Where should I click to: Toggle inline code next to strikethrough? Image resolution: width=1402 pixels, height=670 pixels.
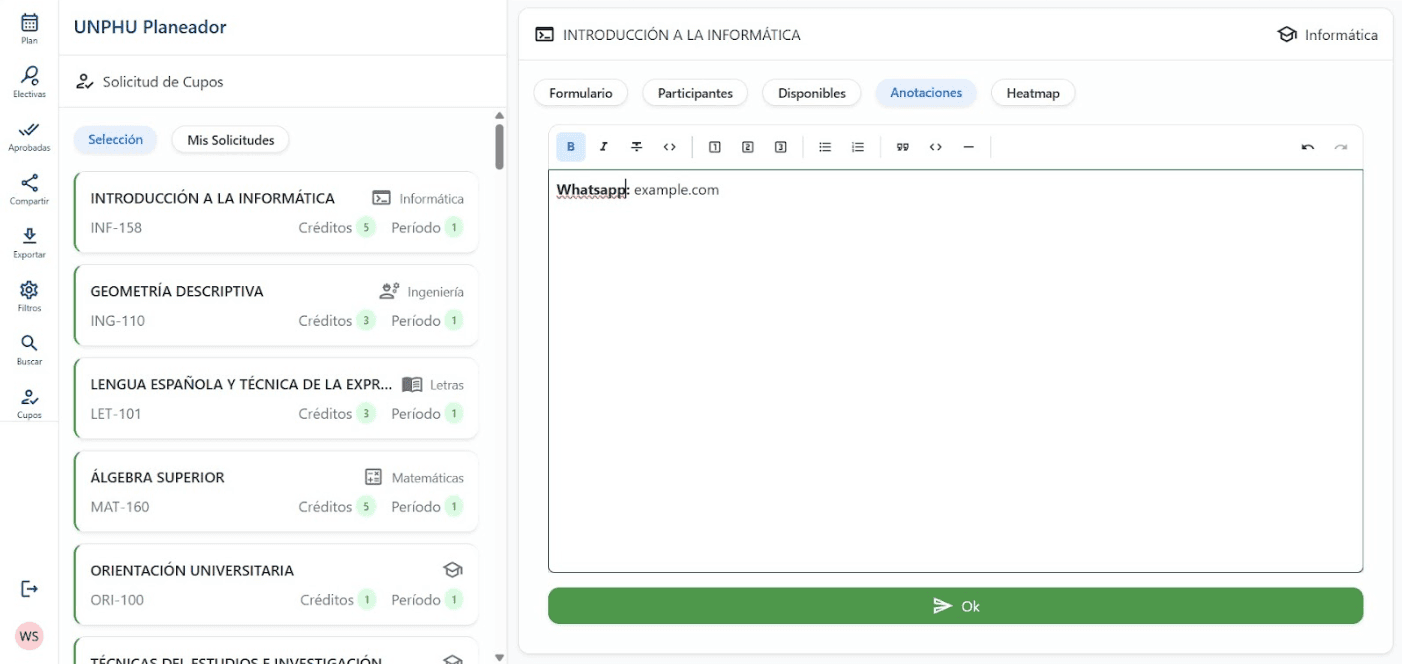point(670,147)
